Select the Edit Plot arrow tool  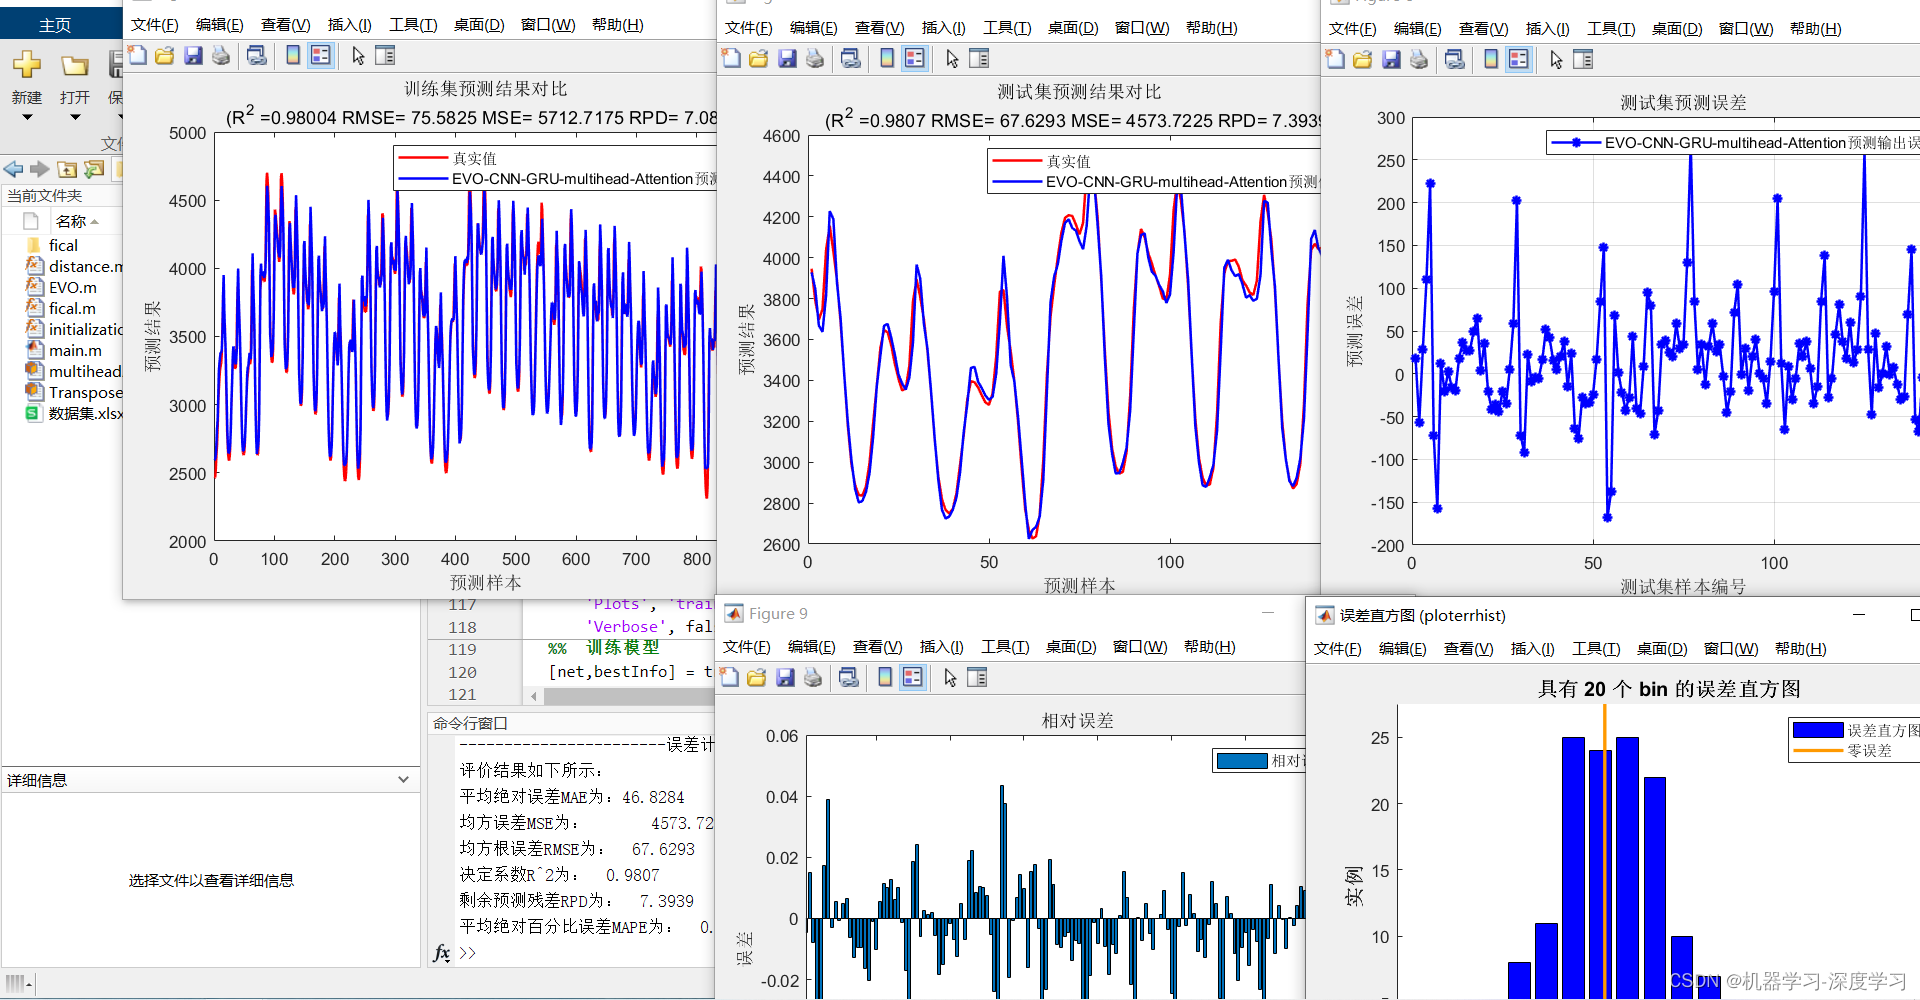tap(357, 55)
